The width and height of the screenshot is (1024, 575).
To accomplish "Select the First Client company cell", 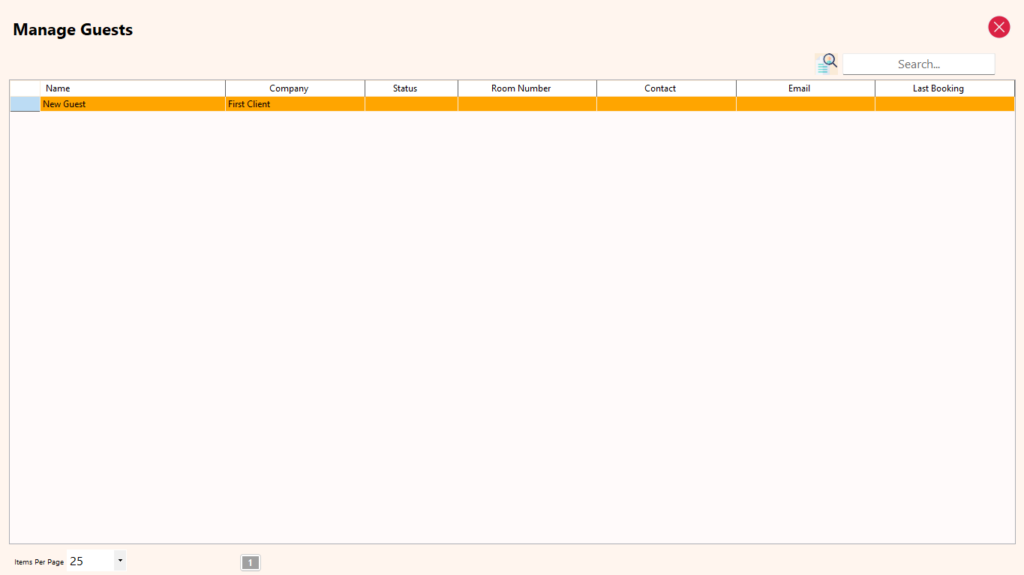I will (x=295, y=104).
